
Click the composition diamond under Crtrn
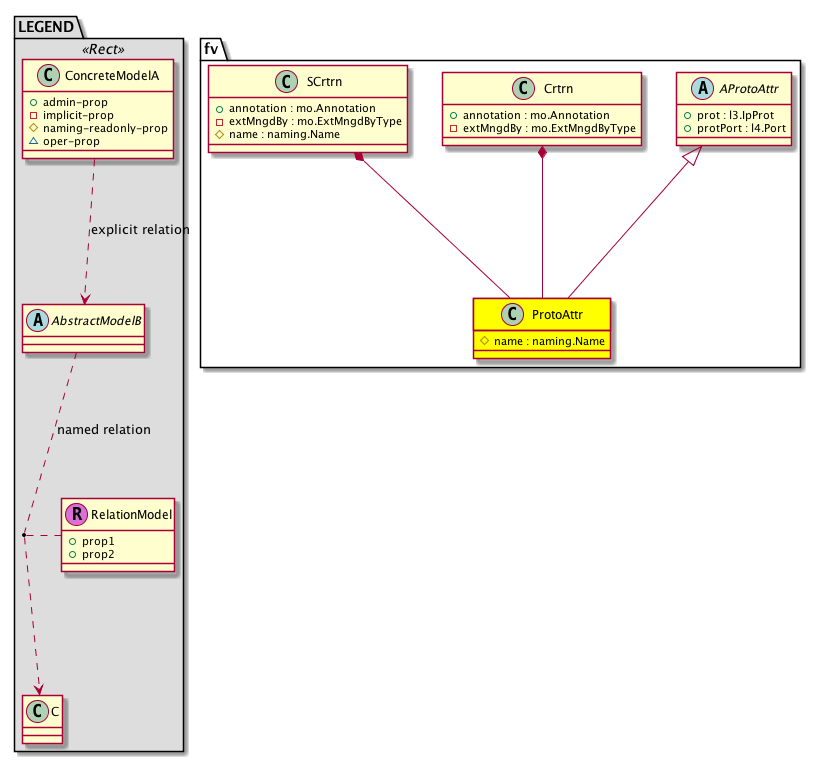(x=542, y=152)
